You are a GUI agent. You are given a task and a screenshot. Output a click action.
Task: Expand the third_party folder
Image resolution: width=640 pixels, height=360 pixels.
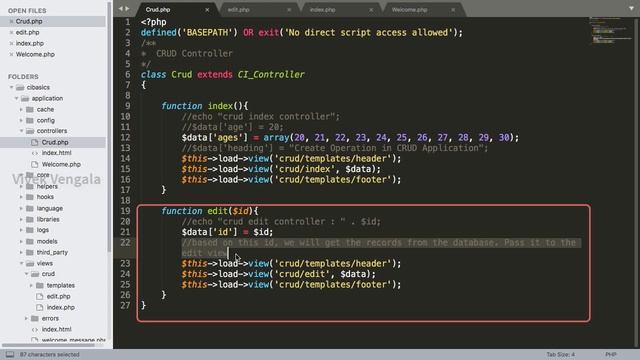click(x=21, y=252)
